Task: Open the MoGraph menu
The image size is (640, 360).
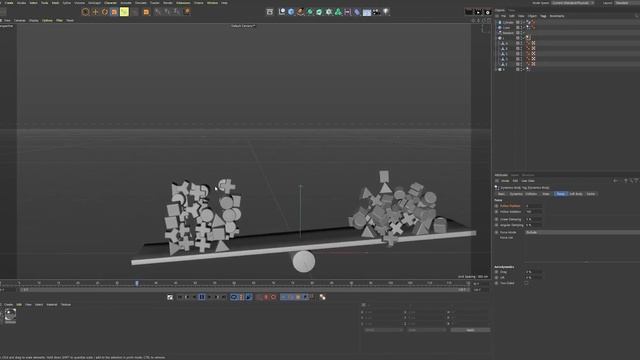Action: 94,3
